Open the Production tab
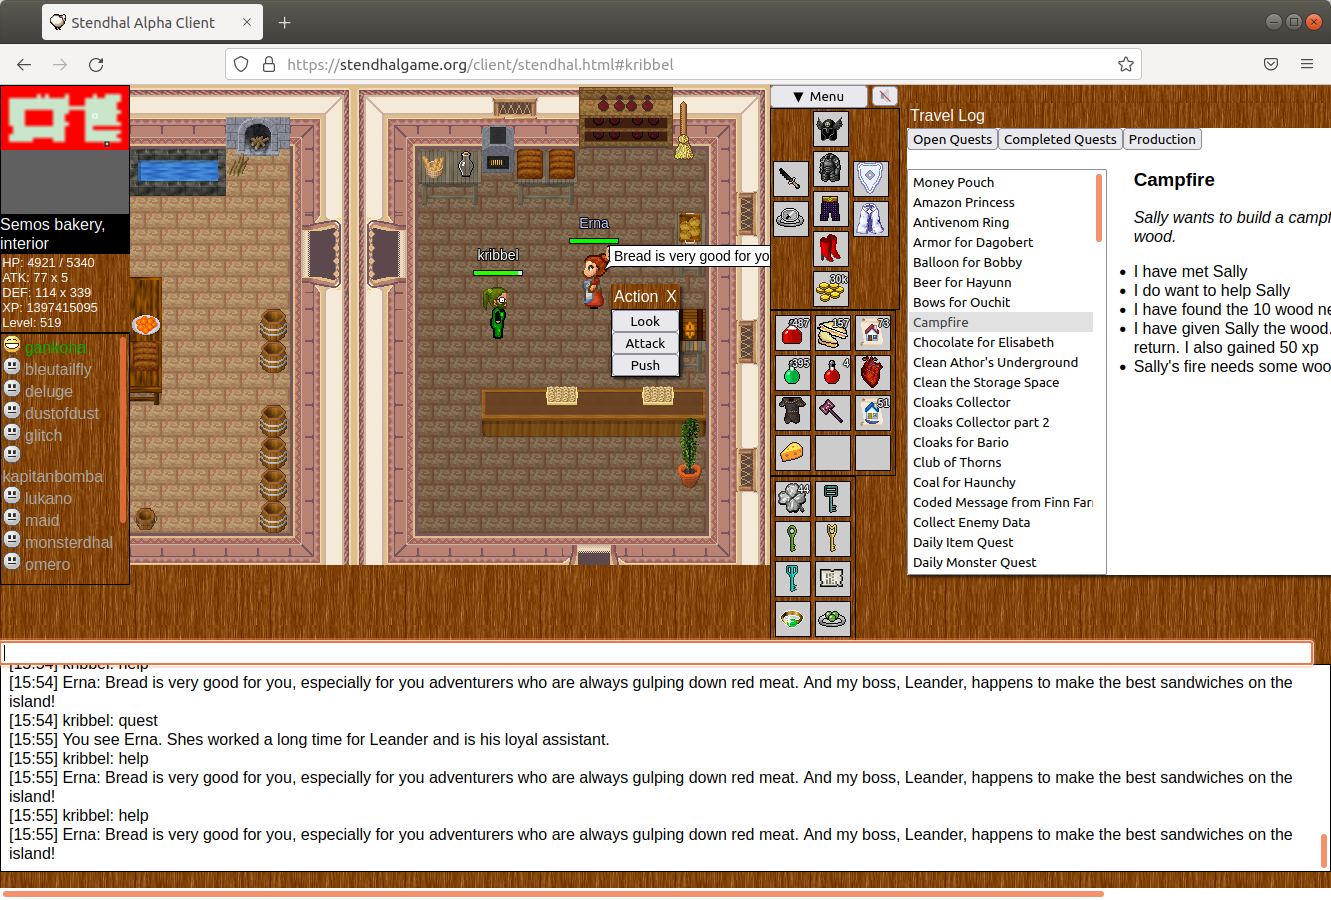This screenshot has height=900, width=1331. (x=1161, y=139)
